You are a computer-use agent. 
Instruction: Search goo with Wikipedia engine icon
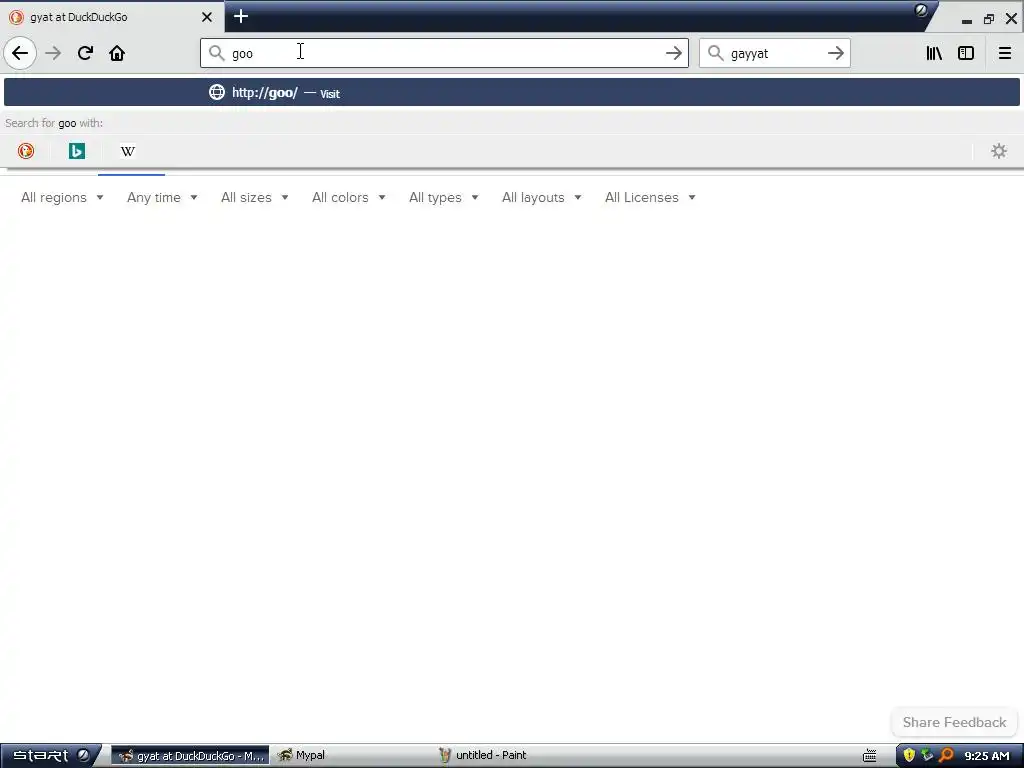(x=127, y=151)
